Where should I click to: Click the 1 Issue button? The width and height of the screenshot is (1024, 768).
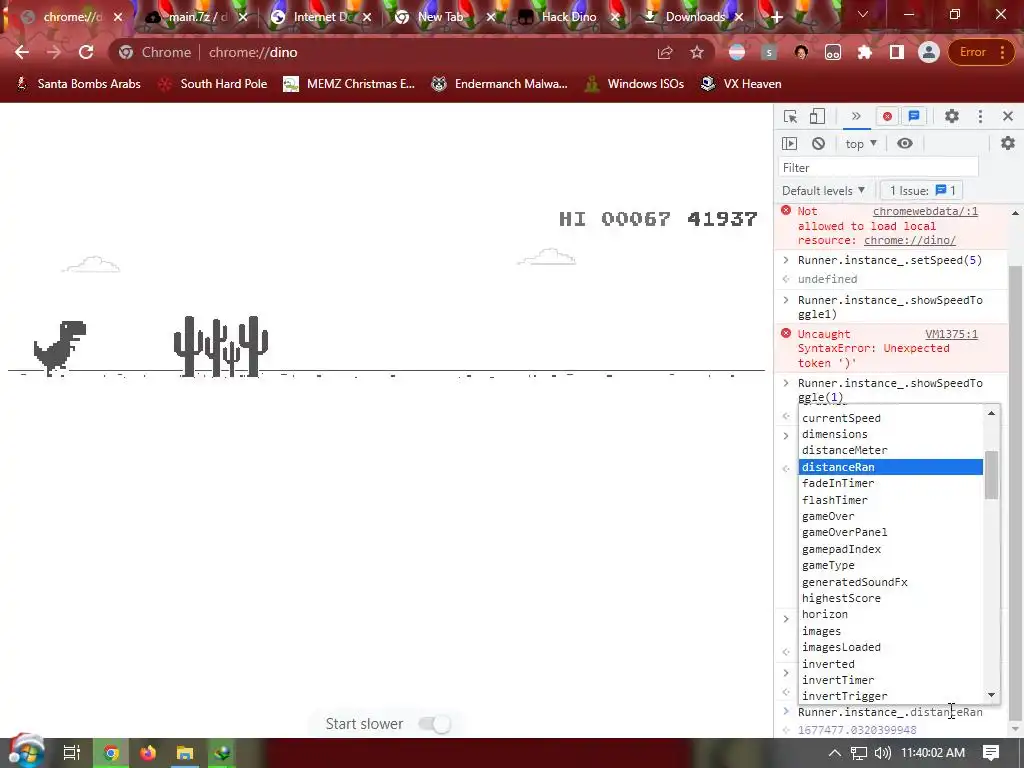922,191
